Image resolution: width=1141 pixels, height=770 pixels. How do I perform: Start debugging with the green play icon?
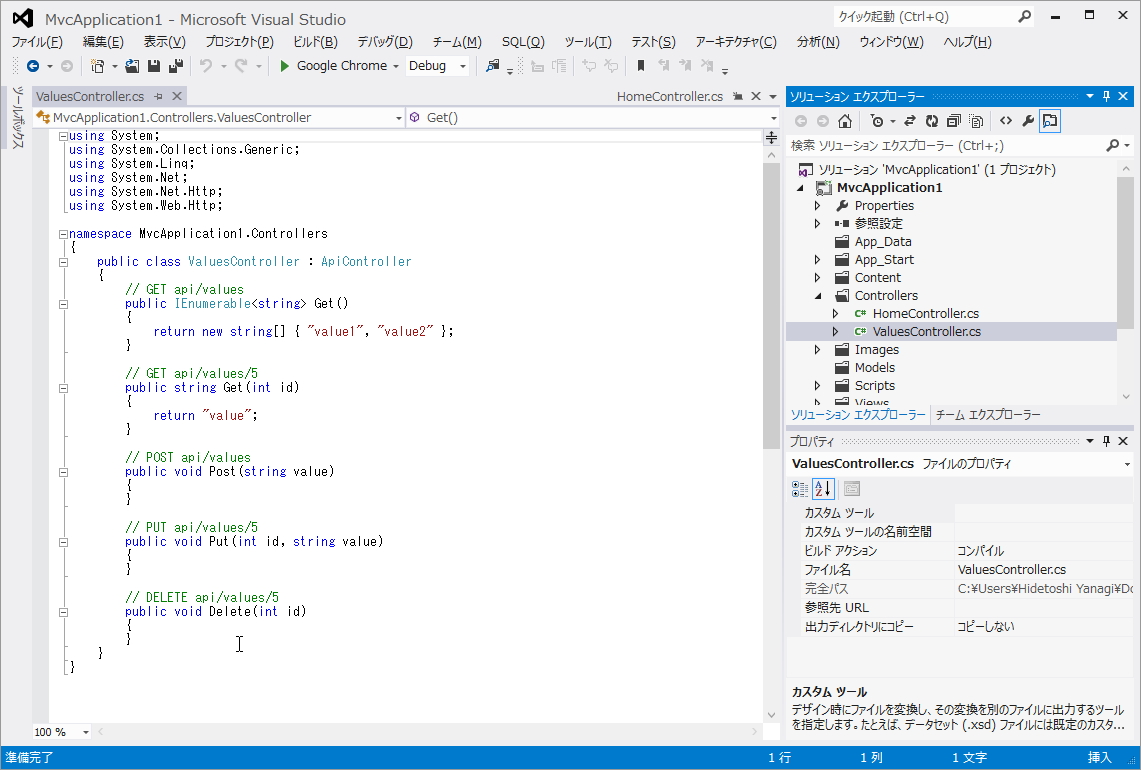(285, 66)
